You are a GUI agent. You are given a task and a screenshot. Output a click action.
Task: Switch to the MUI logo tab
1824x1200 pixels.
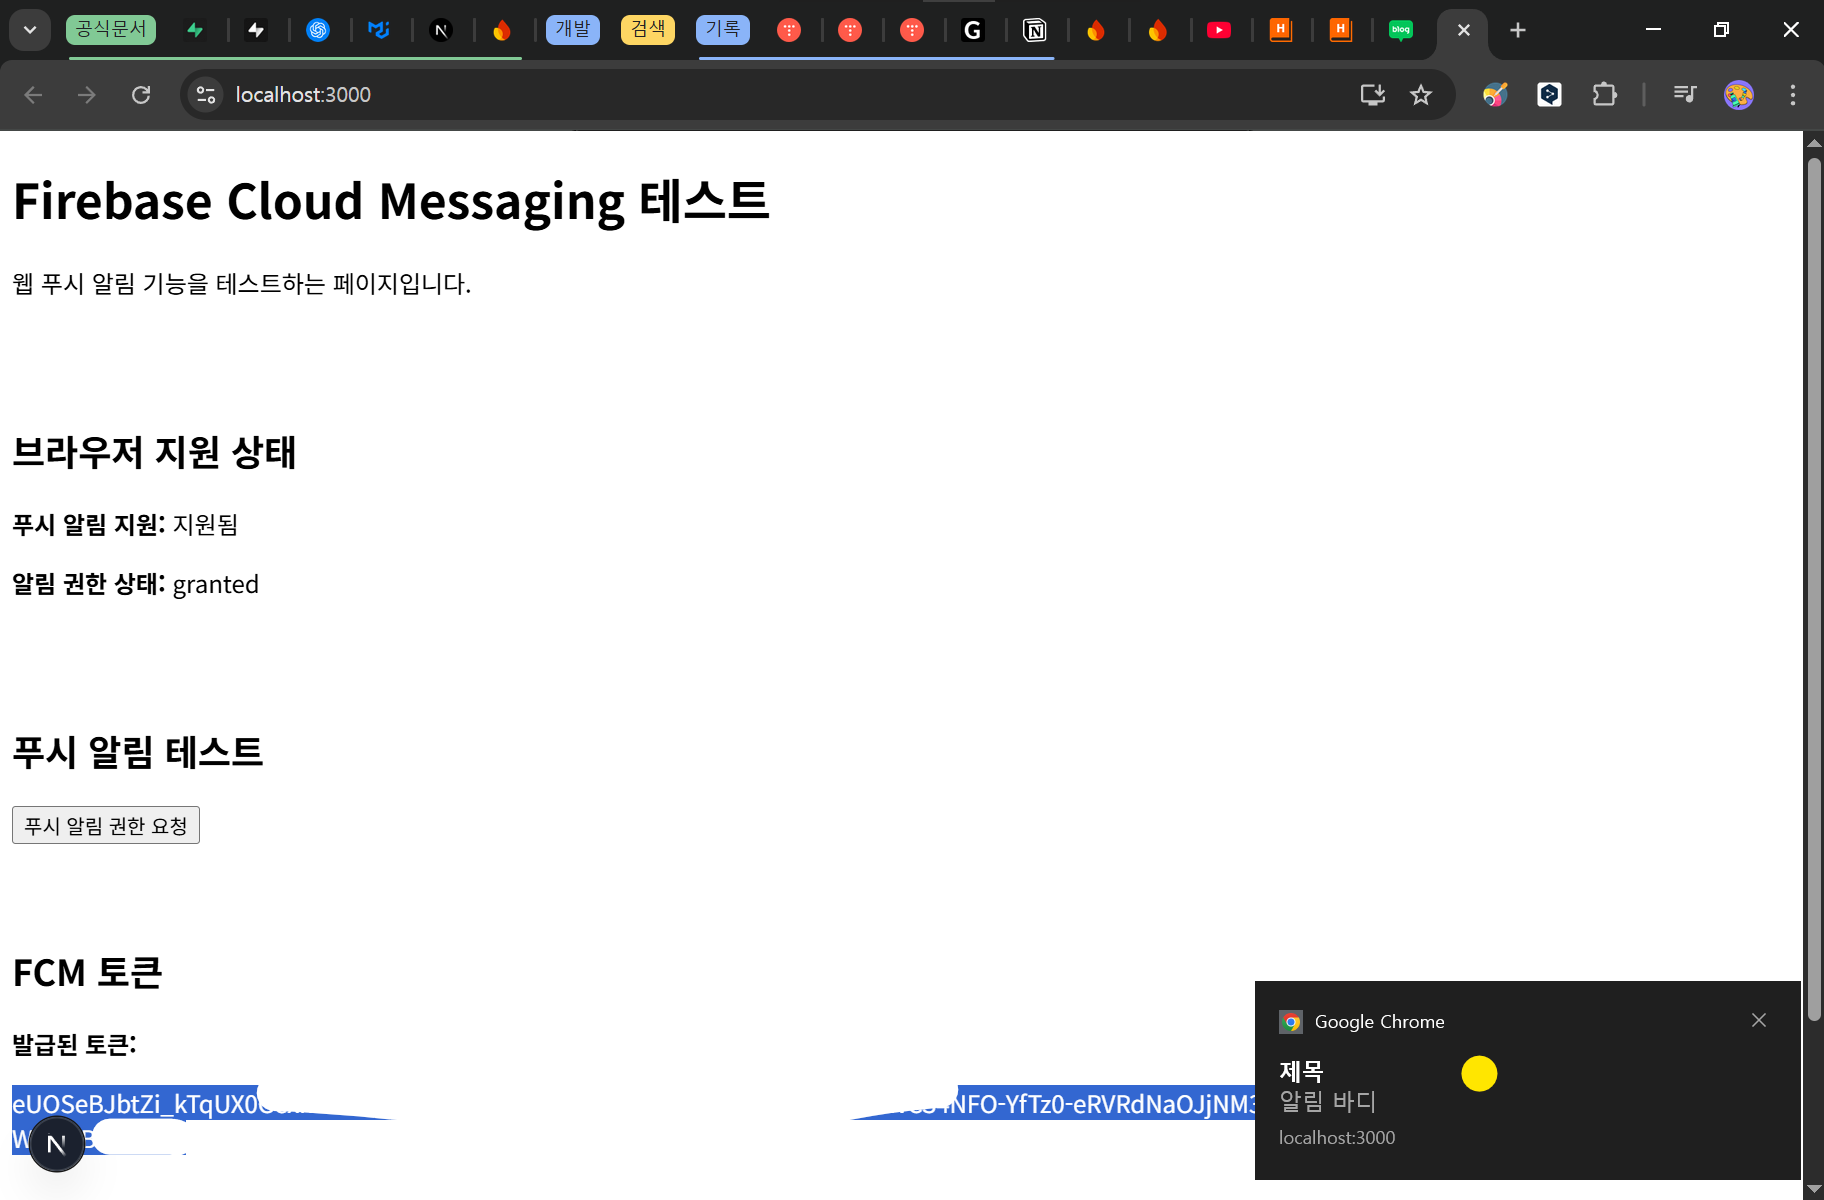(x=379, y=30)
